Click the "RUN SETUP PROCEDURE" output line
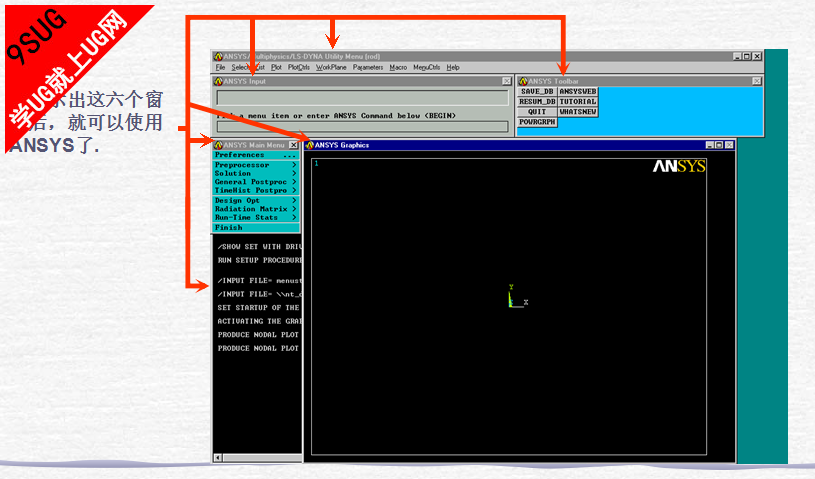 [259, 260]
